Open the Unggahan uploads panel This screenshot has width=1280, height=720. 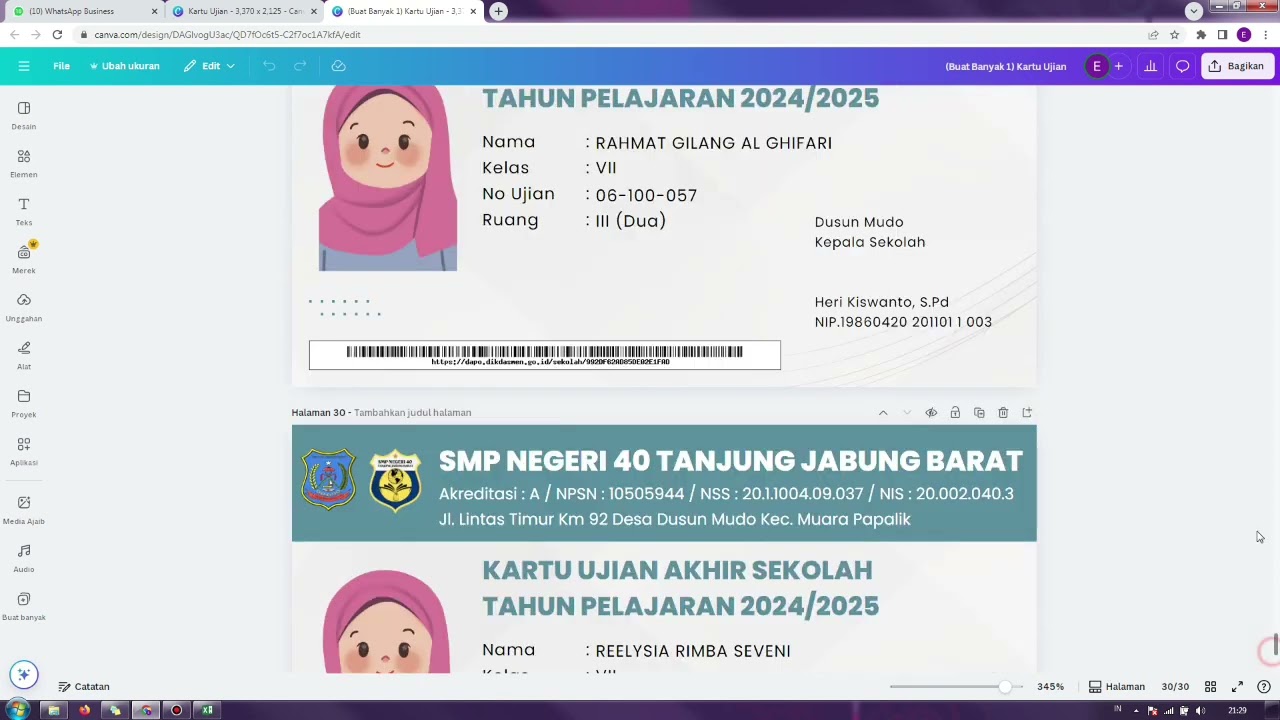pos(24,308)
